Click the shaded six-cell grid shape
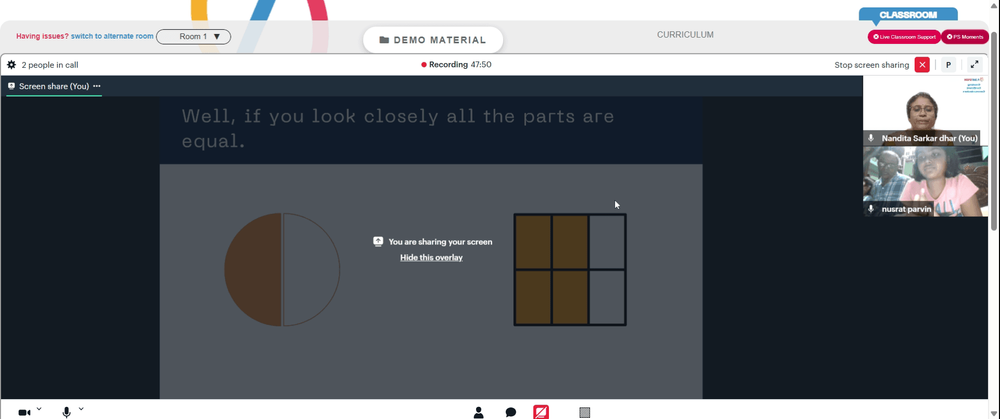Screen dimensions: 1000x419 pyautogui.click(x=570, y=270)
